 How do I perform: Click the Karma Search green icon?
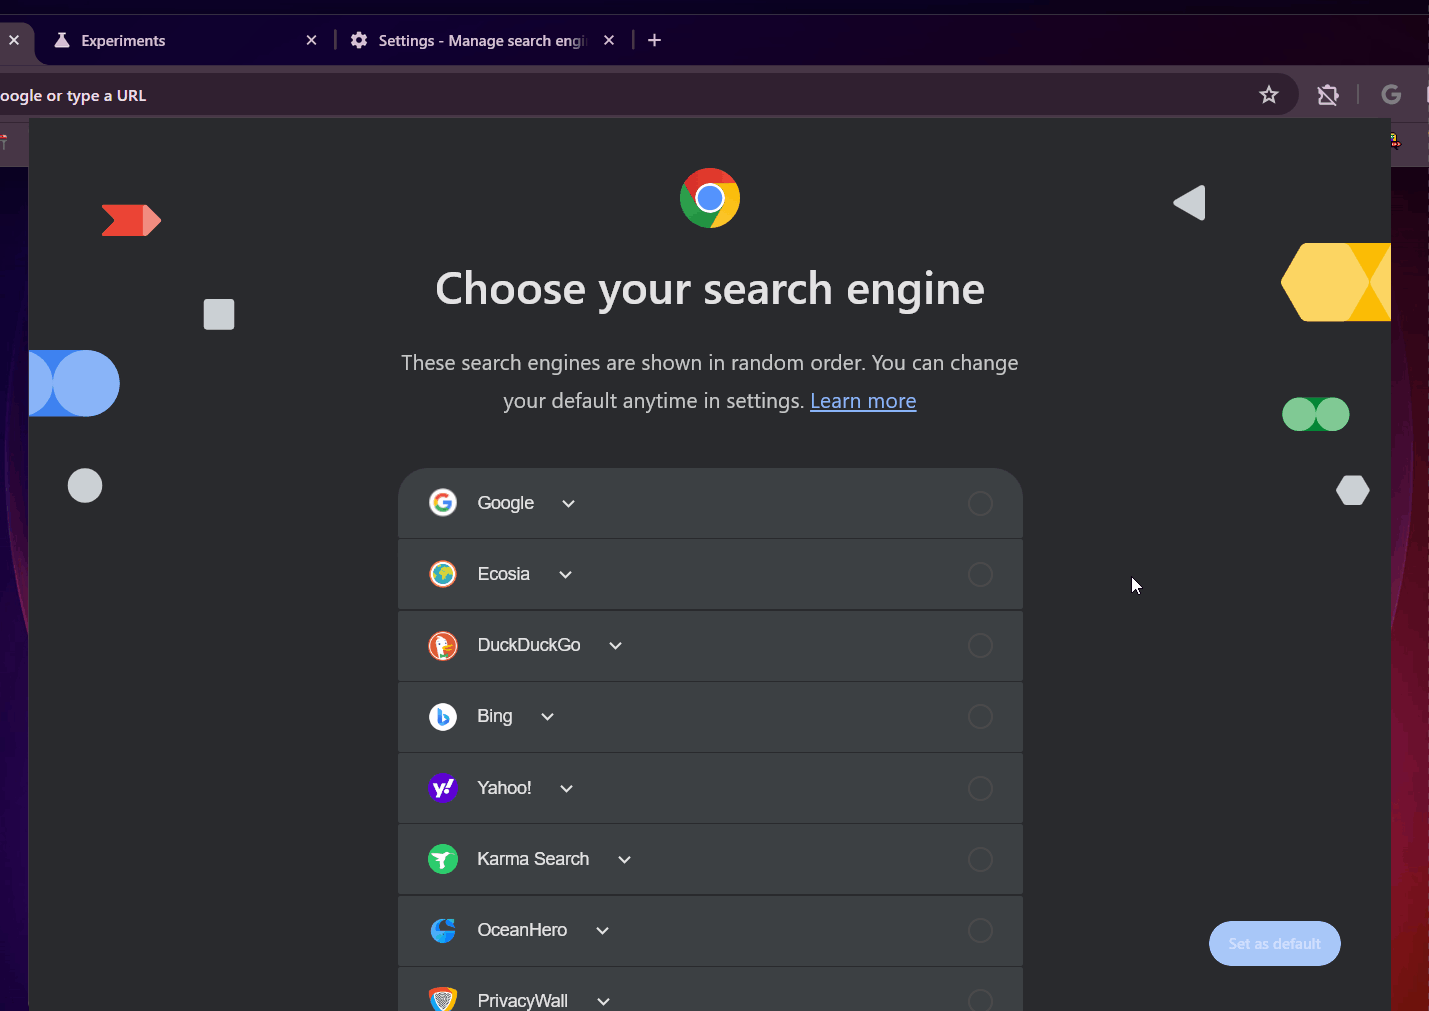(x=443, y=859)
